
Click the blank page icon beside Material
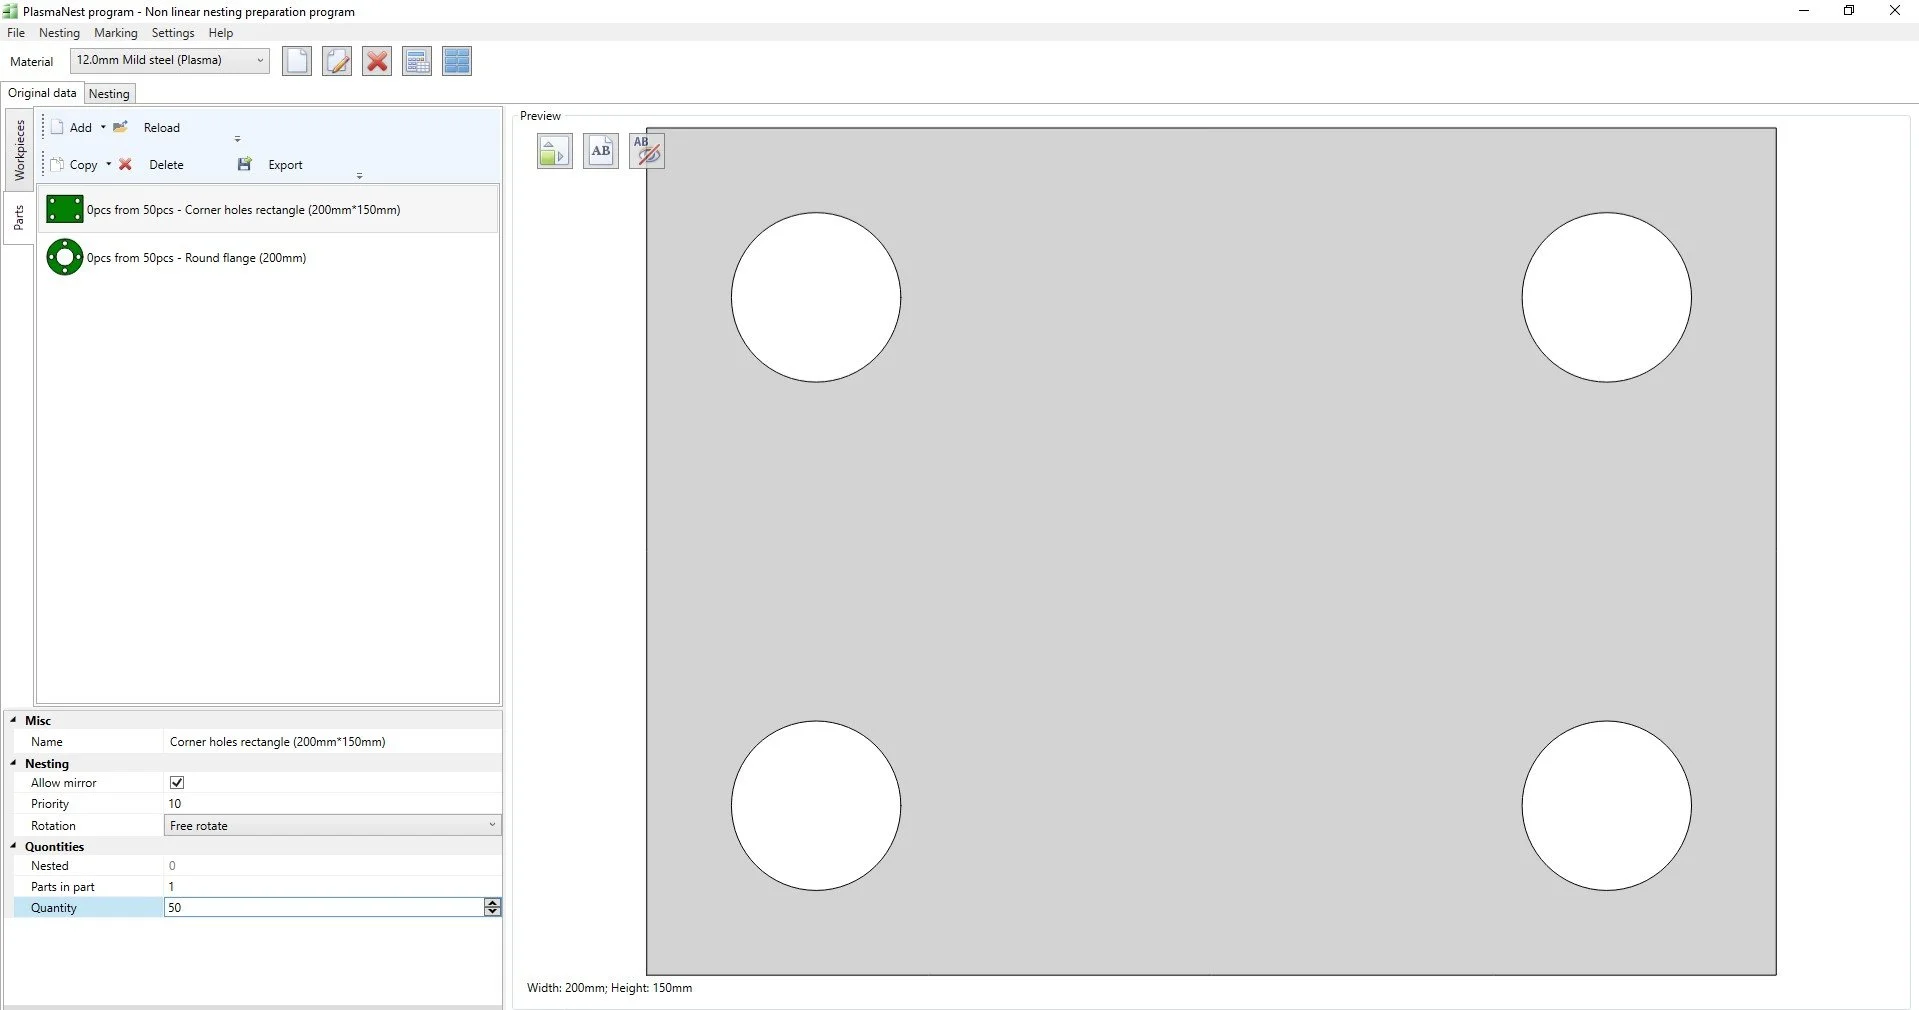point(297,61)
